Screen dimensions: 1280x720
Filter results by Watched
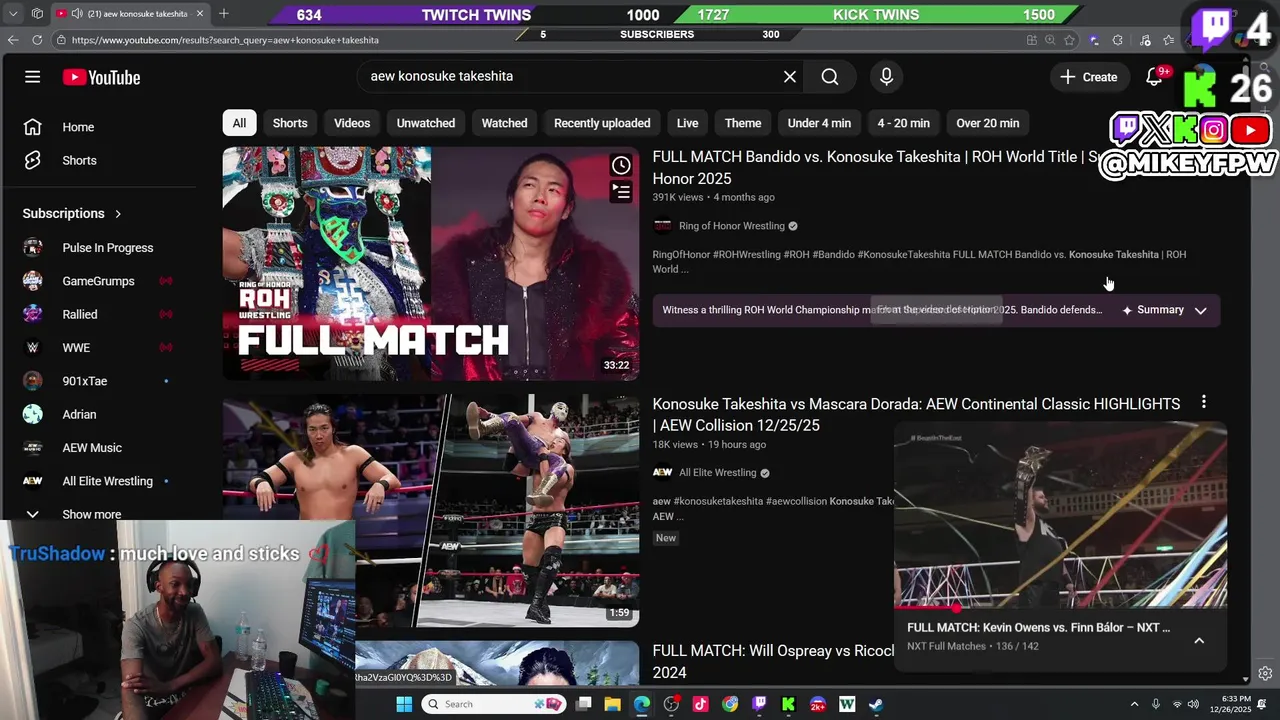(504, 123)
